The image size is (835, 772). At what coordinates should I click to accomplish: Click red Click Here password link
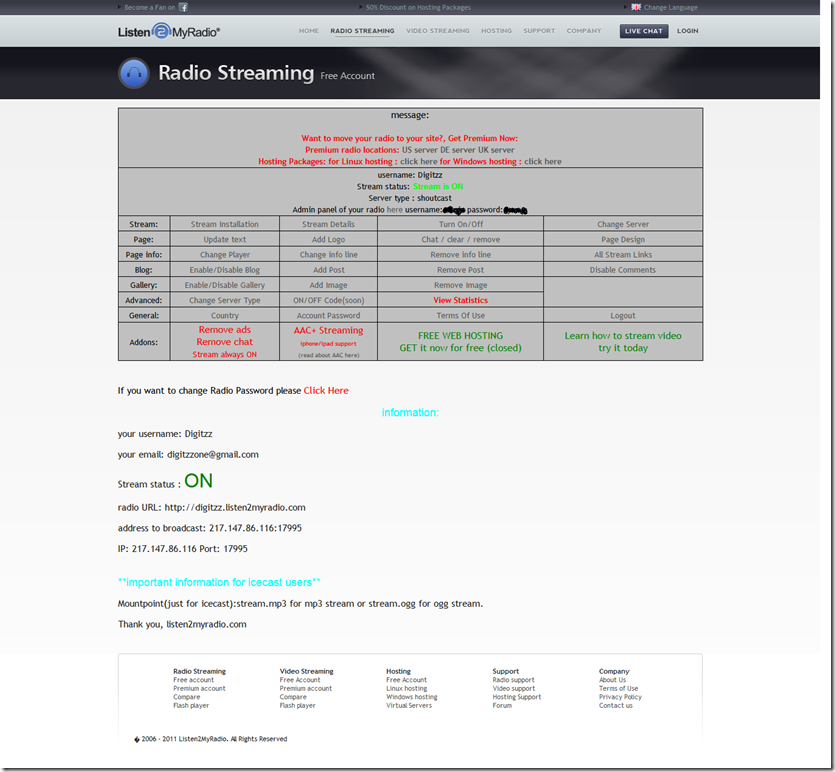326,390
